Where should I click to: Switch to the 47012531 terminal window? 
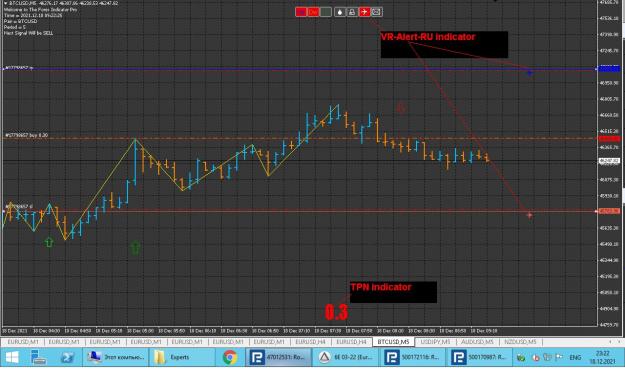coord(278,357)
